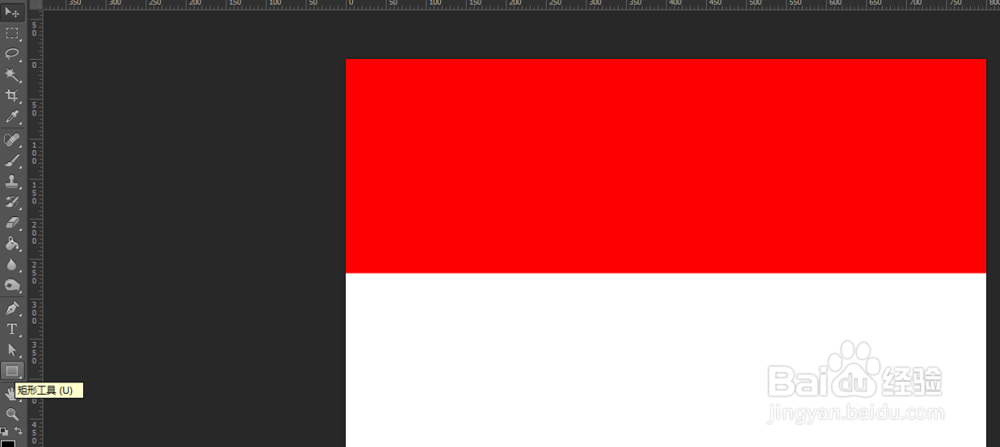
Task: Select the Paint Bucket tool
Action: click(x=12, y=244)
